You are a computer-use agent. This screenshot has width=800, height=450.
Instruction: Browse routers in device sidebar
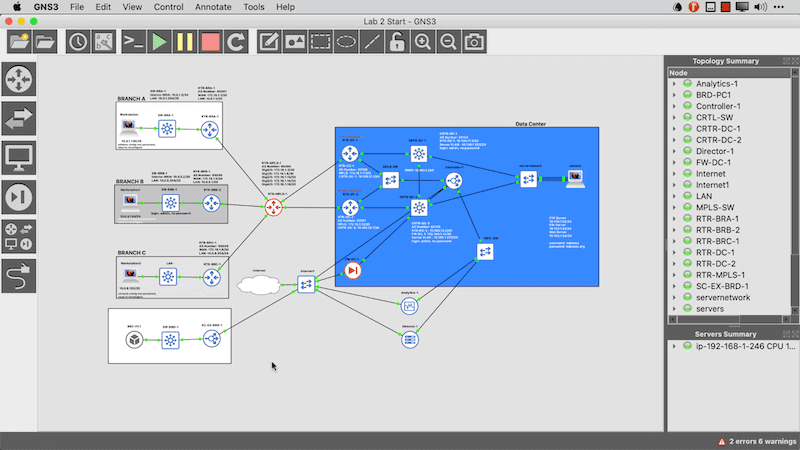(19, 80)
